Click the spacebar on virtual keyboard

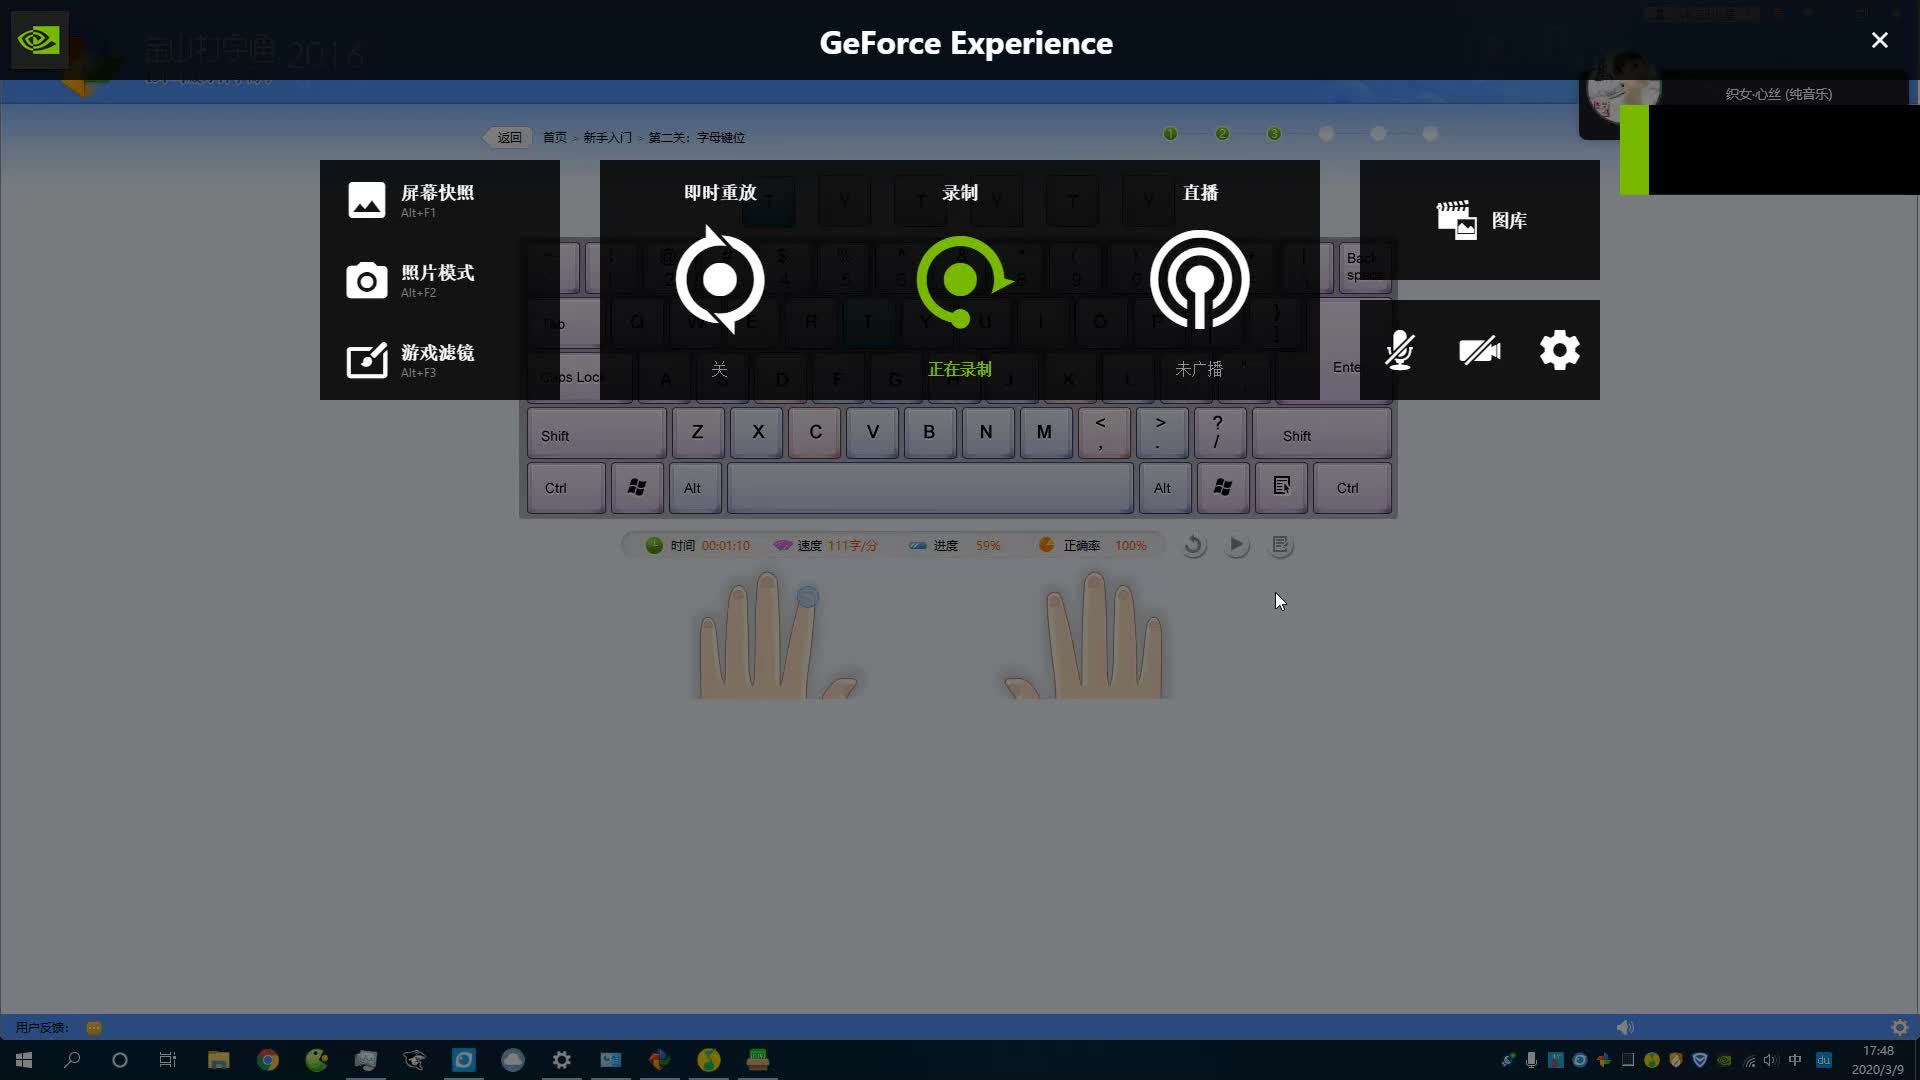coord(930,488)
